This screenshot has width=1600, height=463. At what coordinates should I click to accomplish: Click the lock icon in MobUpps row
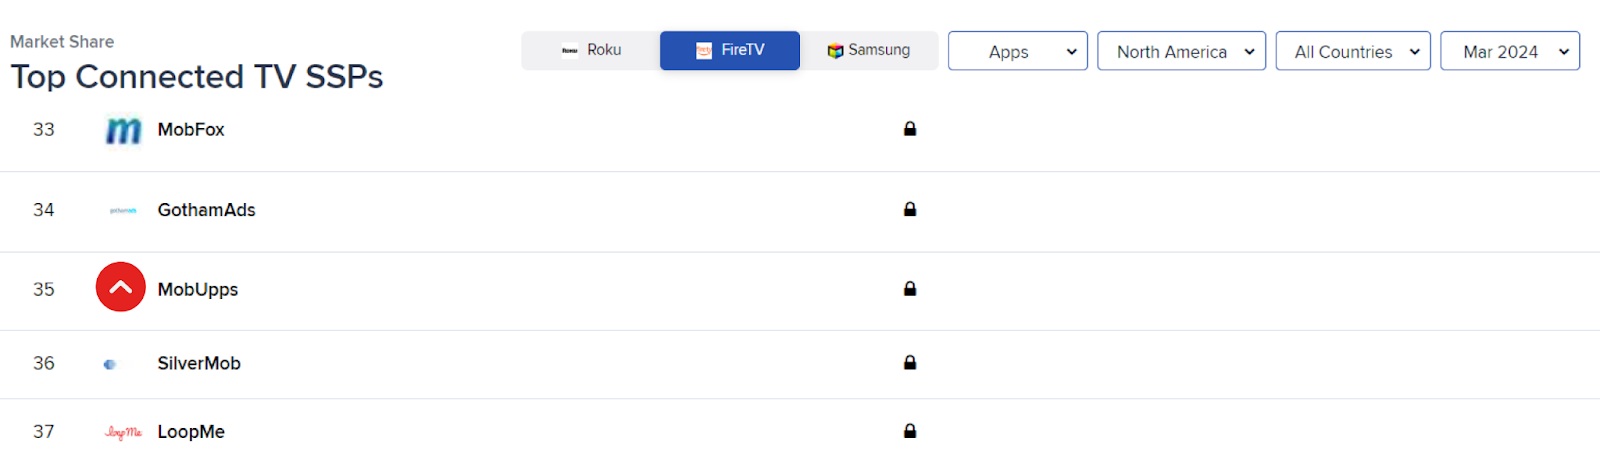[910, 288]
